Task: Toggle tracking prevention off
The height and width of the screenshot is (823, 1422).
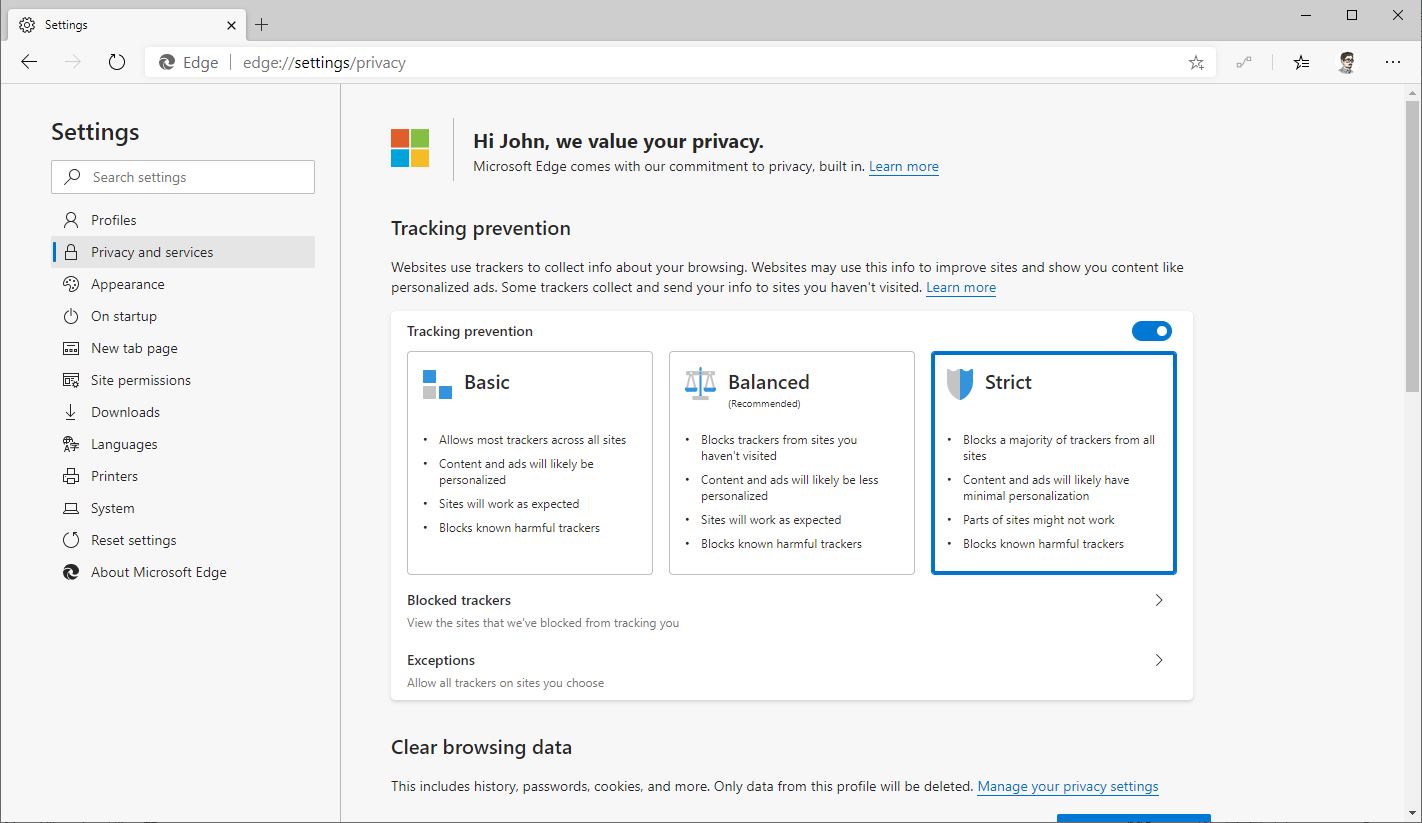Action: click(x=1152, y=330)
